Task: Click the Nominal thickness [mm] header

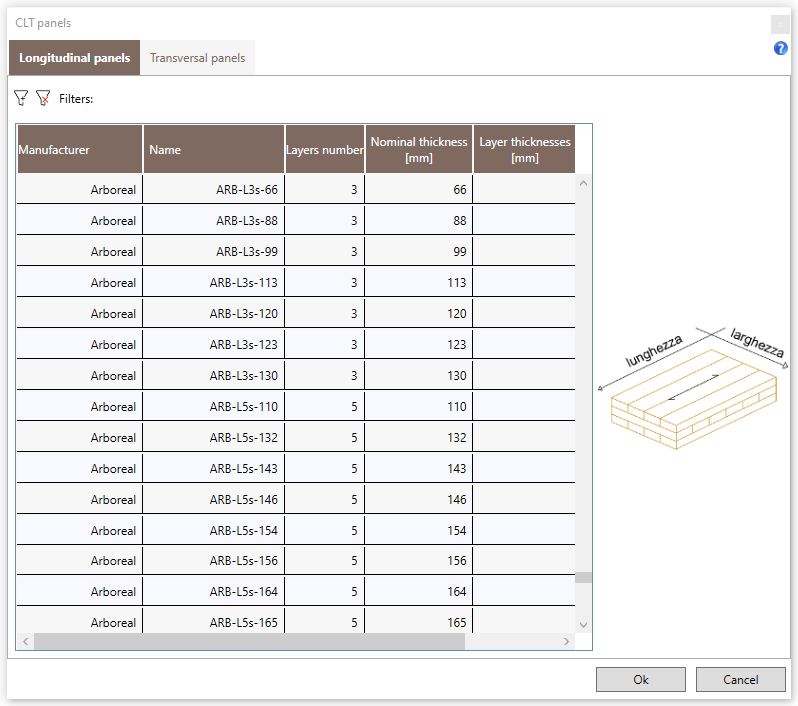Action: click(x=419, y=150)
